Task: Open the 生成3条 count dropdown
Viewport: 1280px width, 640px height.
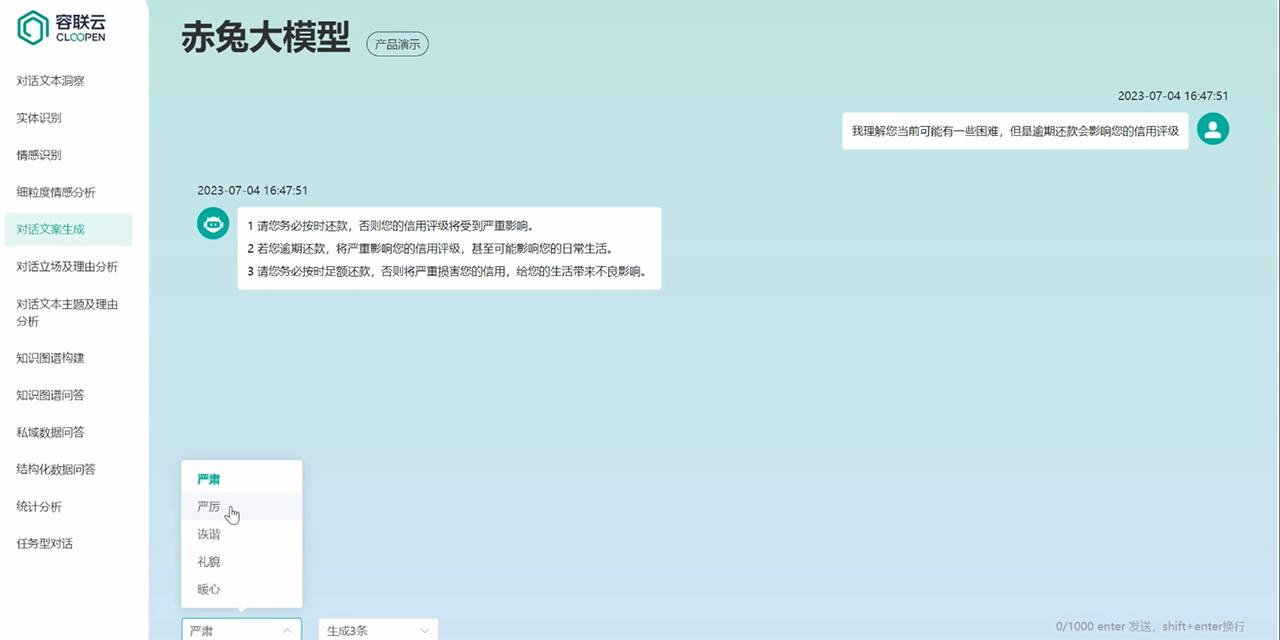Action: click(377, 629)
